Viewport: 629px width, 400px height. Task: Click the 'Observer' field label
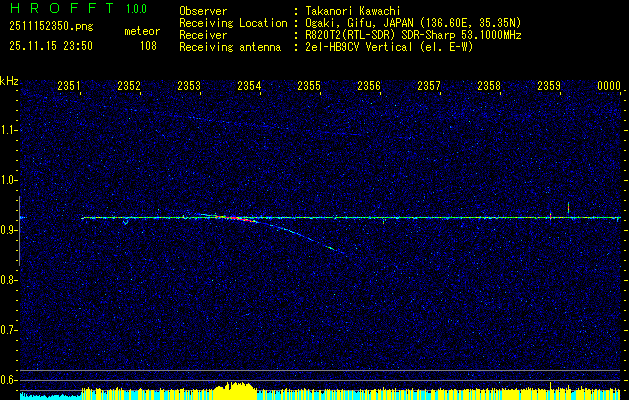203,11
